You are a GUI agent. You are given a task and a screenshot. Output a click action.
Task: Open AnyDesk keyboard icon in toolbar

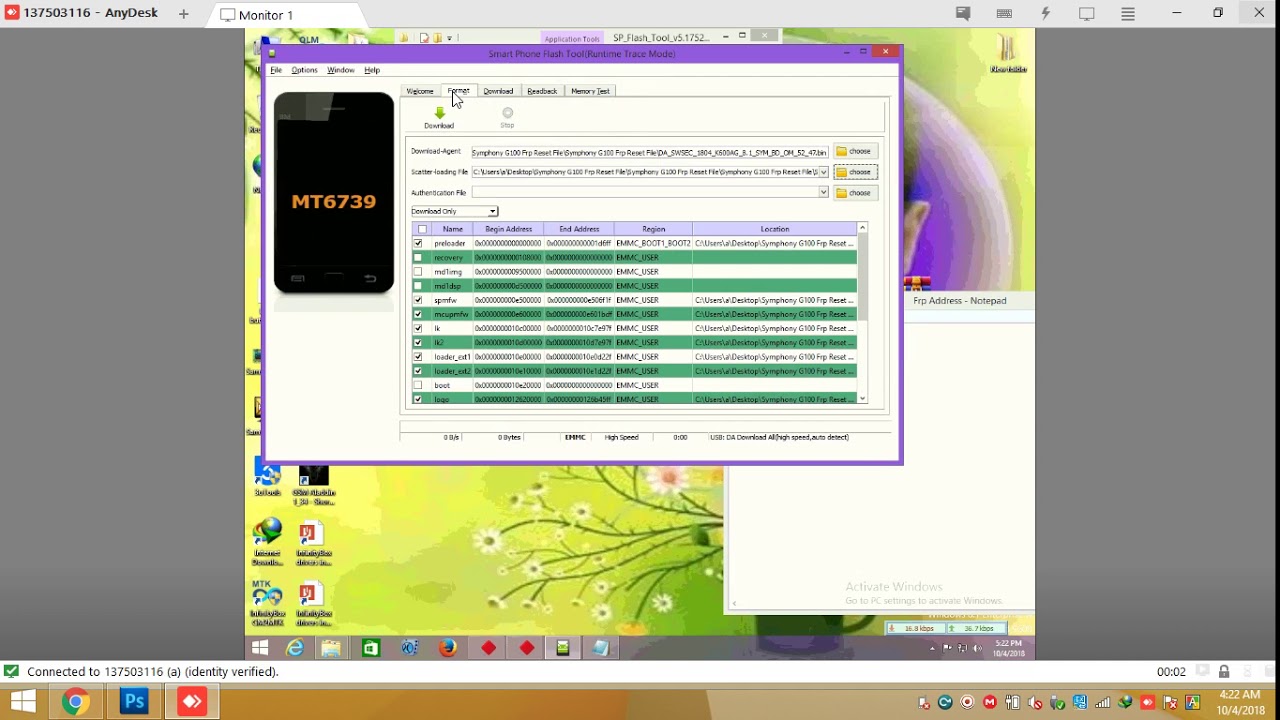point(1005,14)
